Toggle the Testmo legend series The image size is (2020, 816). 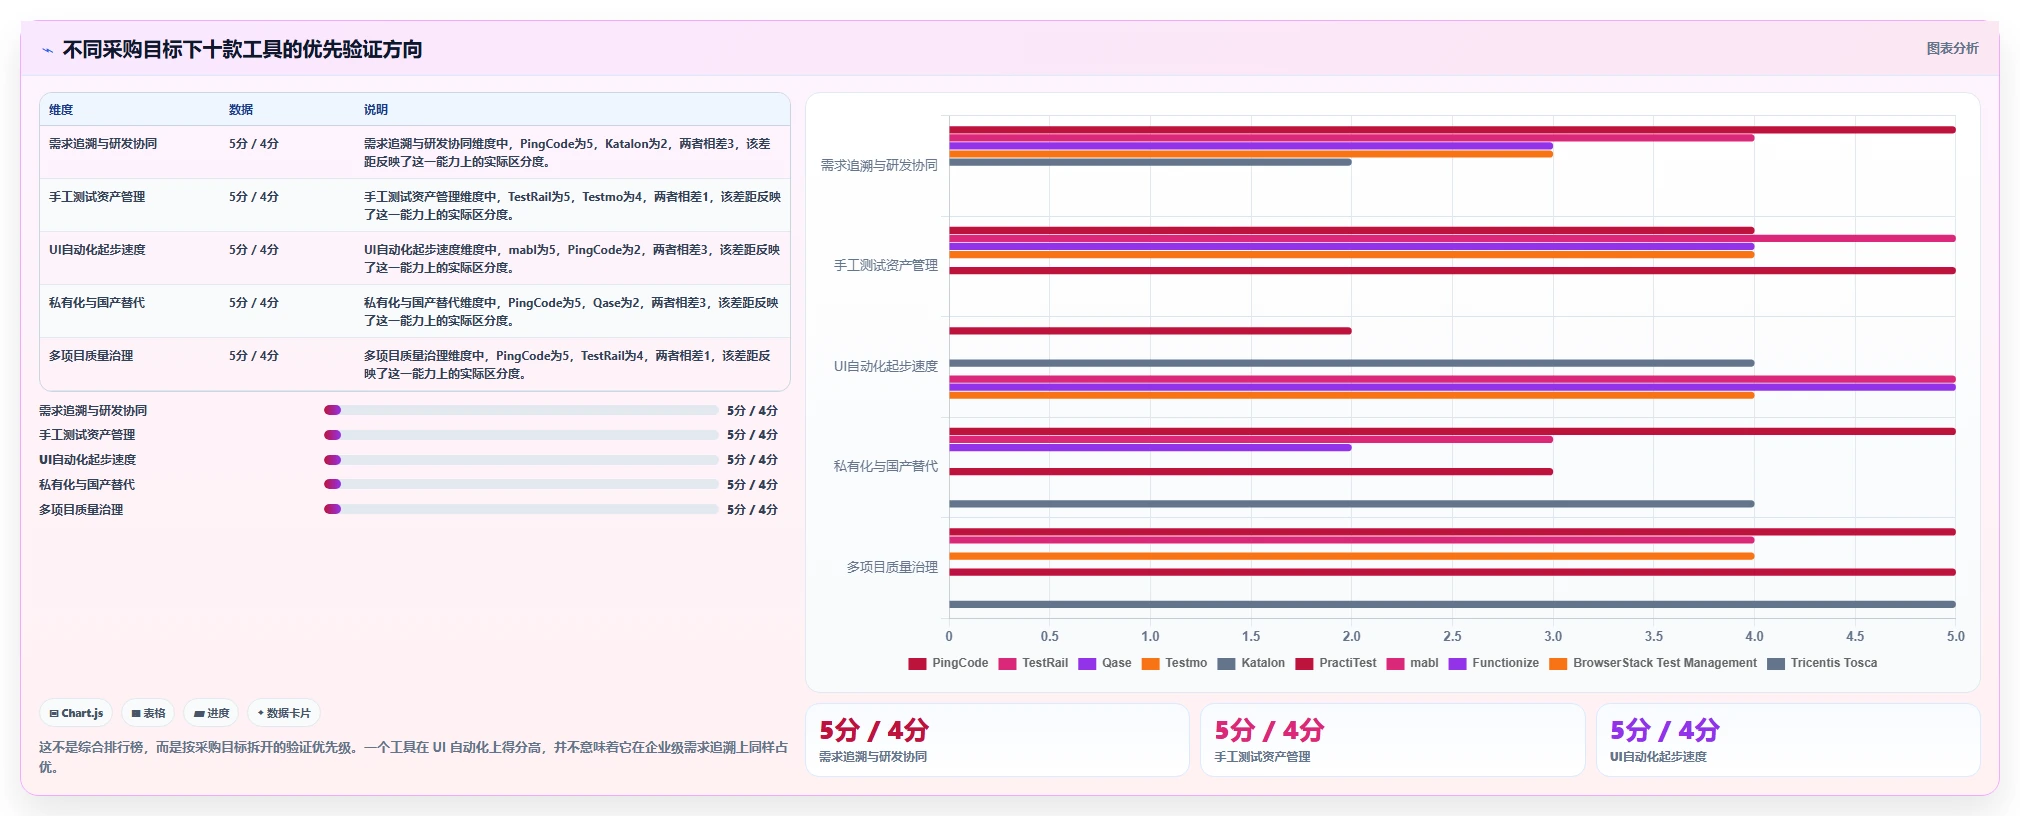(x=1174, y=663)
